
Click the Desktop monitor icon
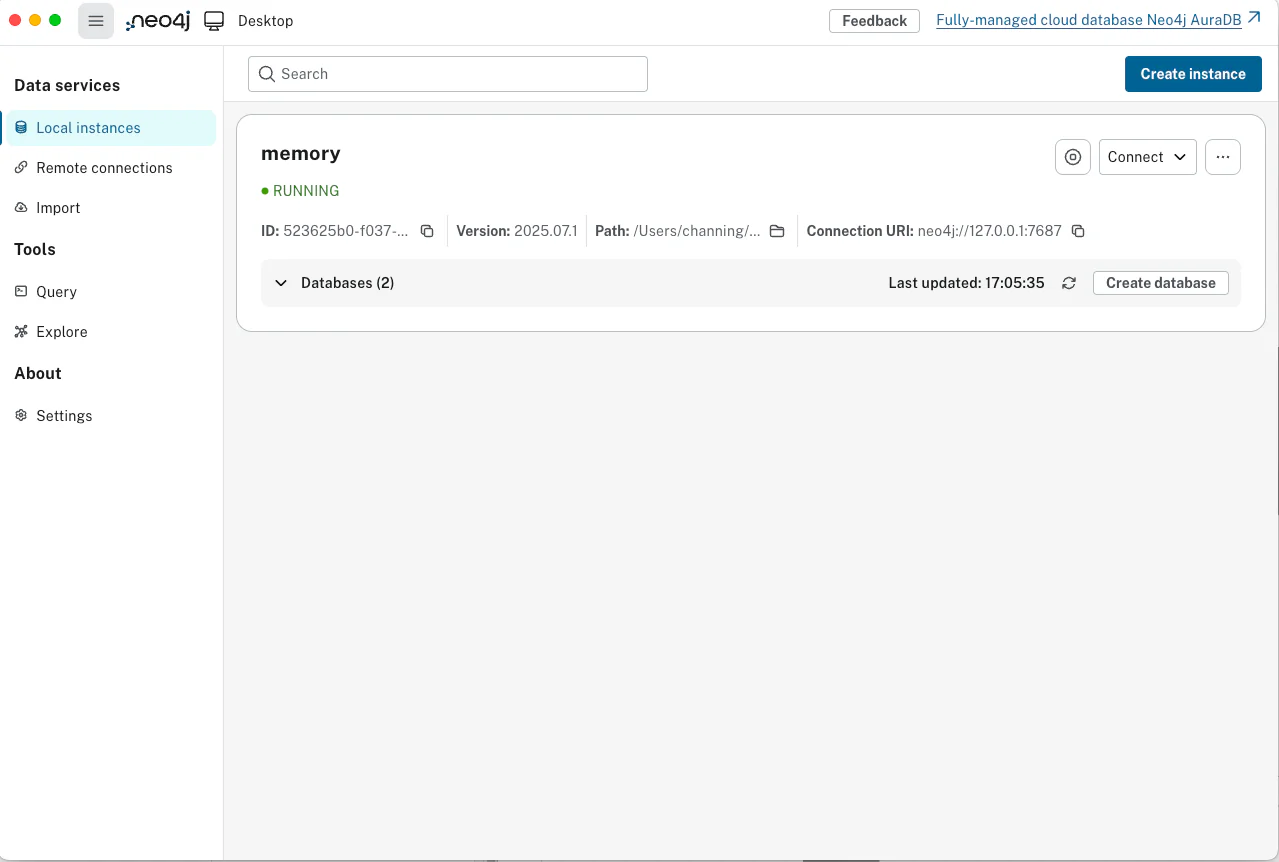(214, 21)
